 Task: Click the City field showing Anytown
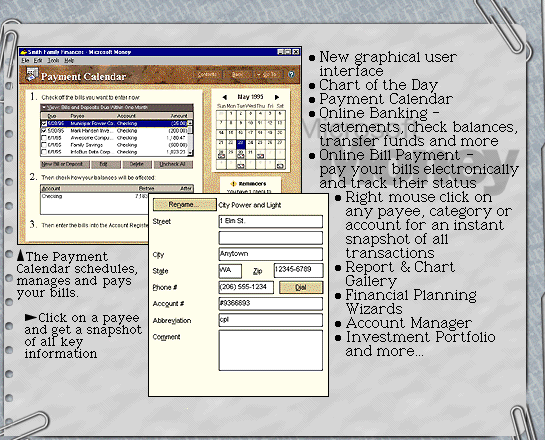pyautogui.click(x=270, y=254)
